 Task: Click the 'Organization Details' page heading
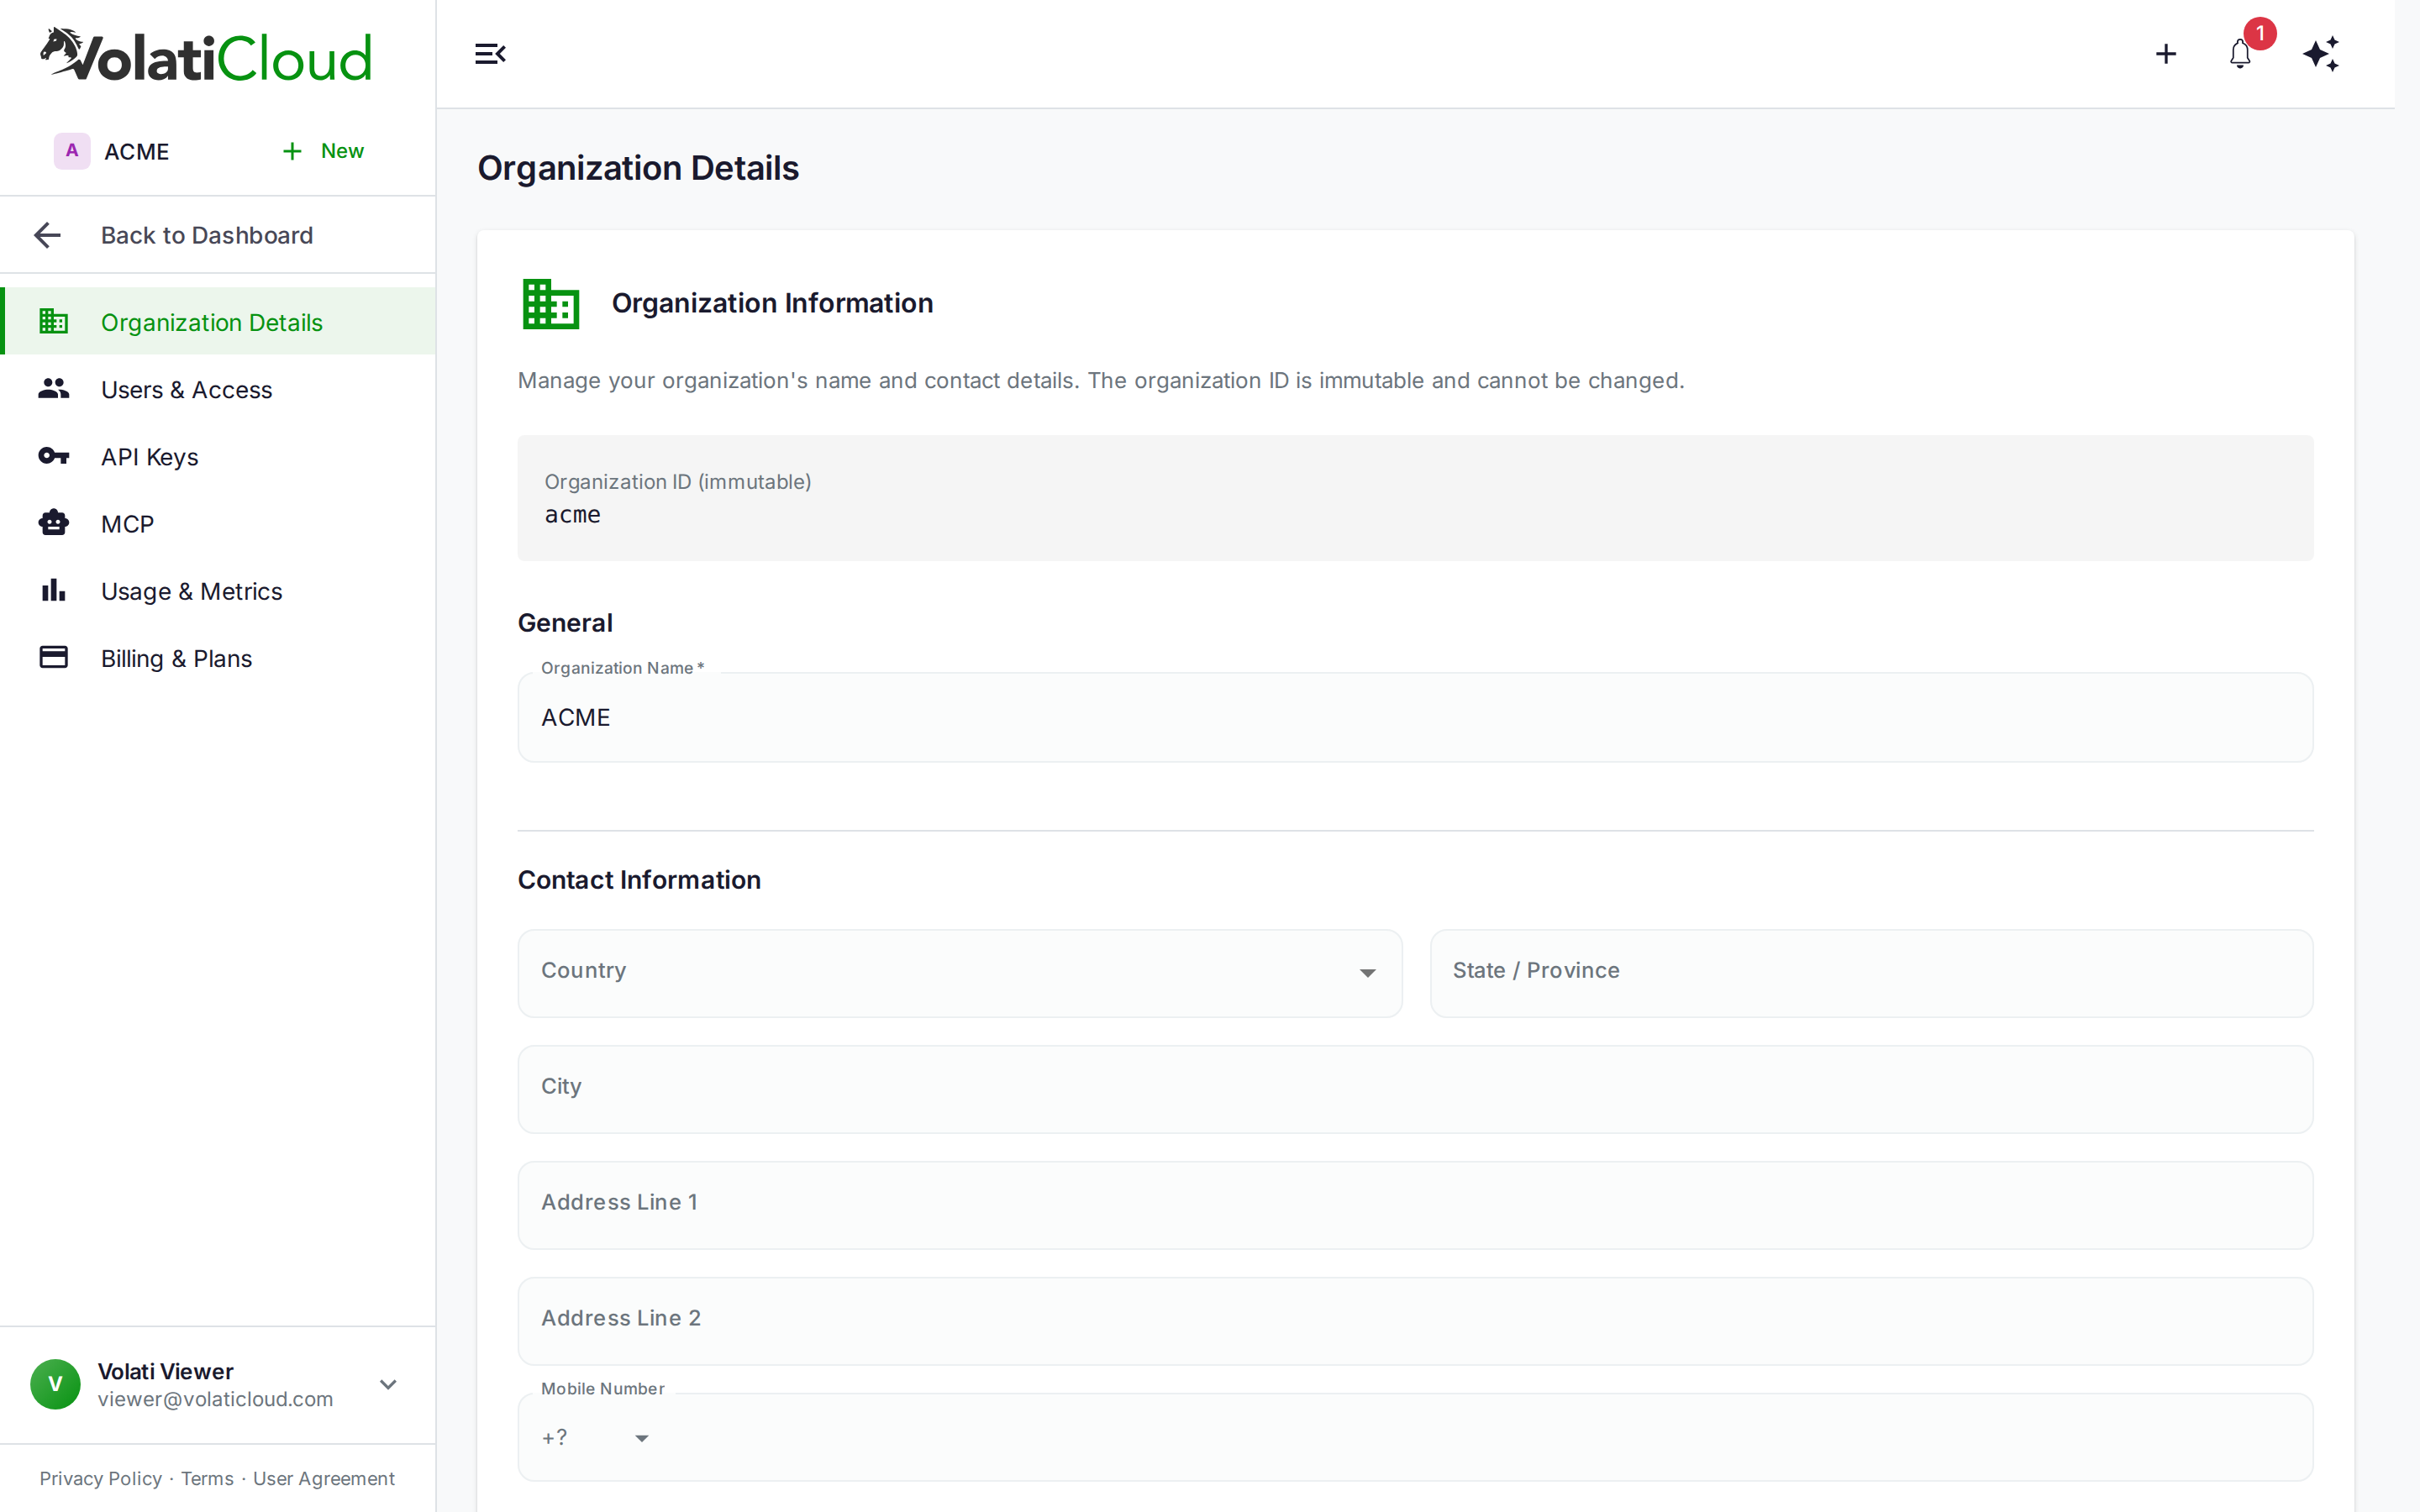click(638, 168)
